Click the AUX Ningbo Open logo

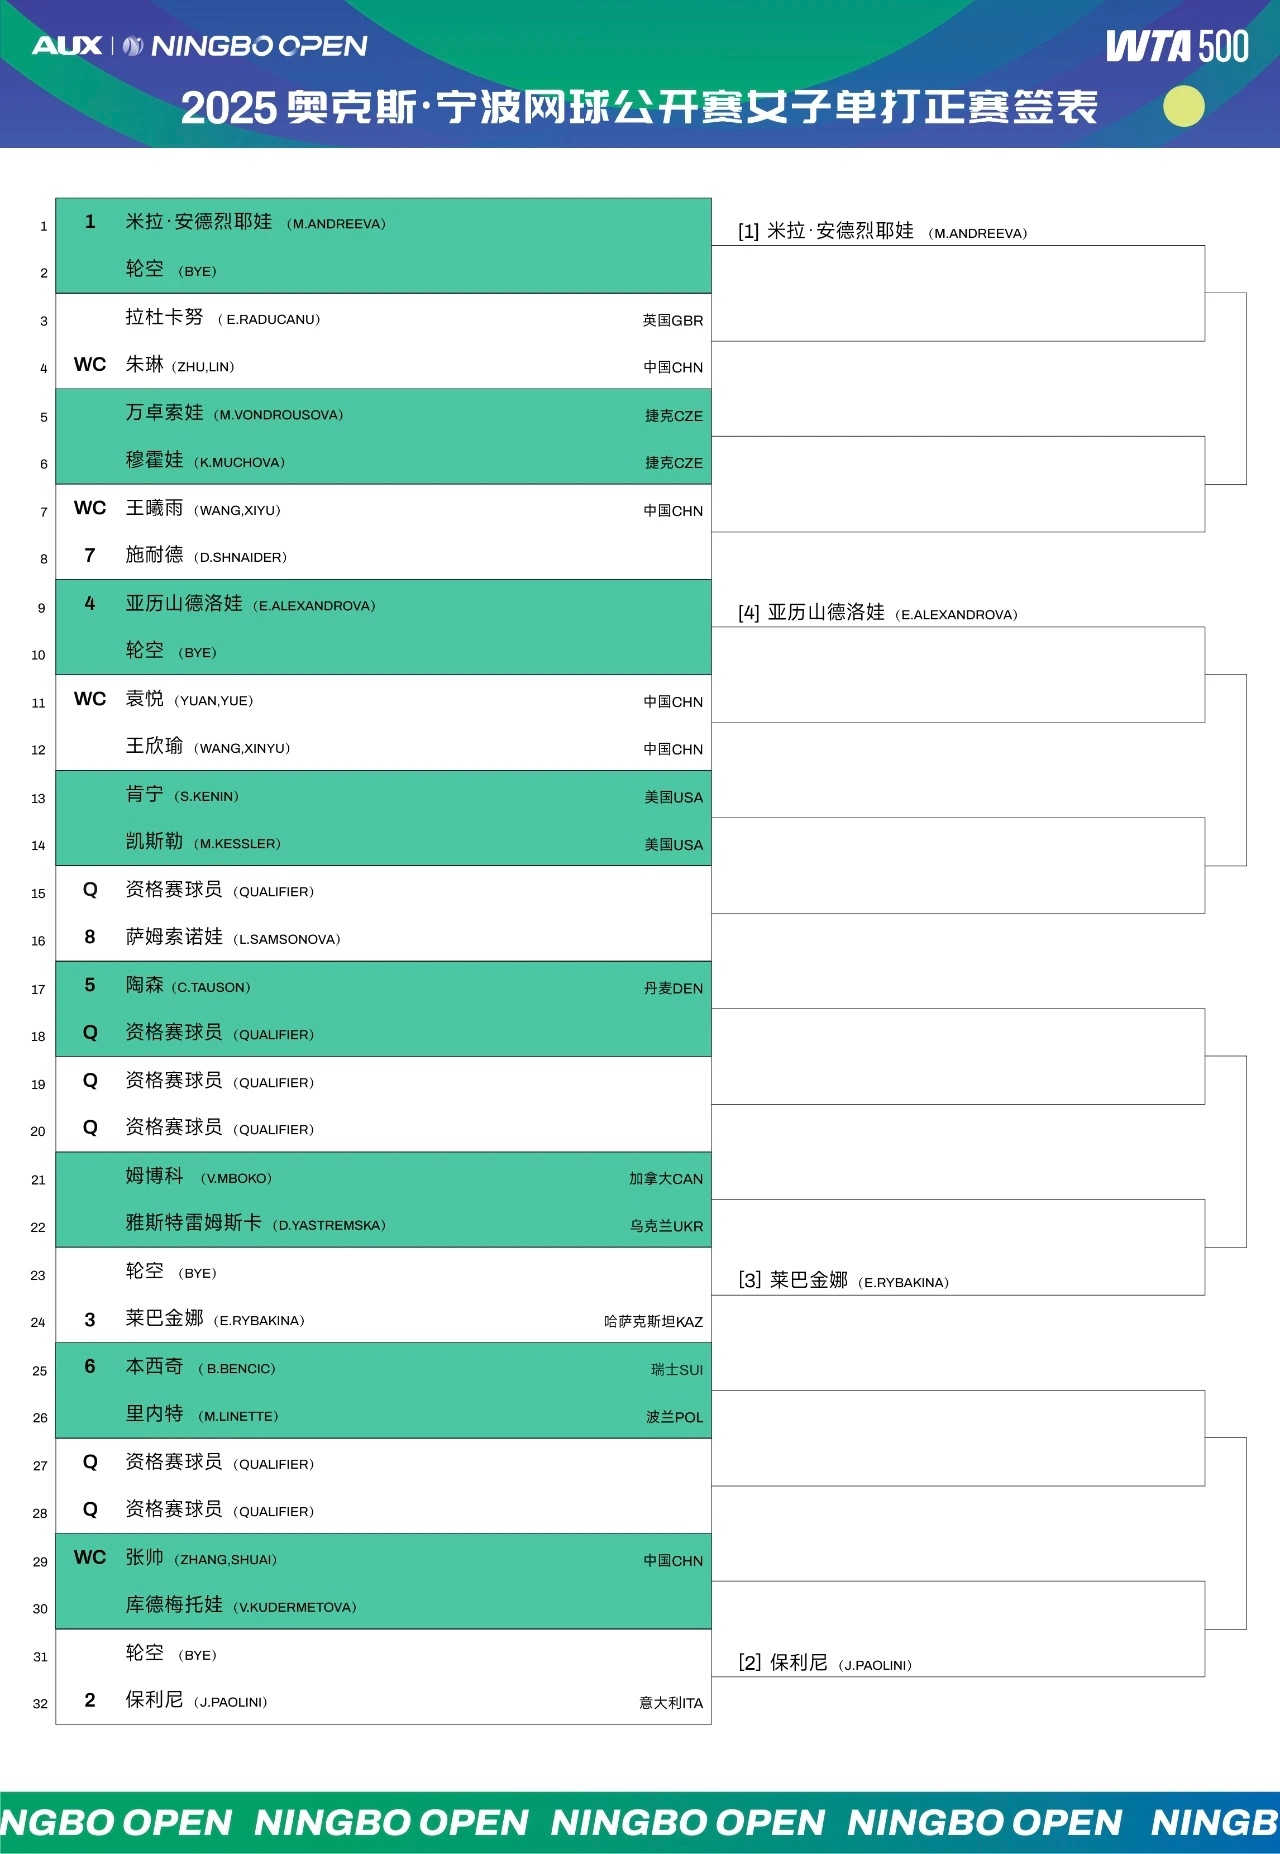point(200,45)
